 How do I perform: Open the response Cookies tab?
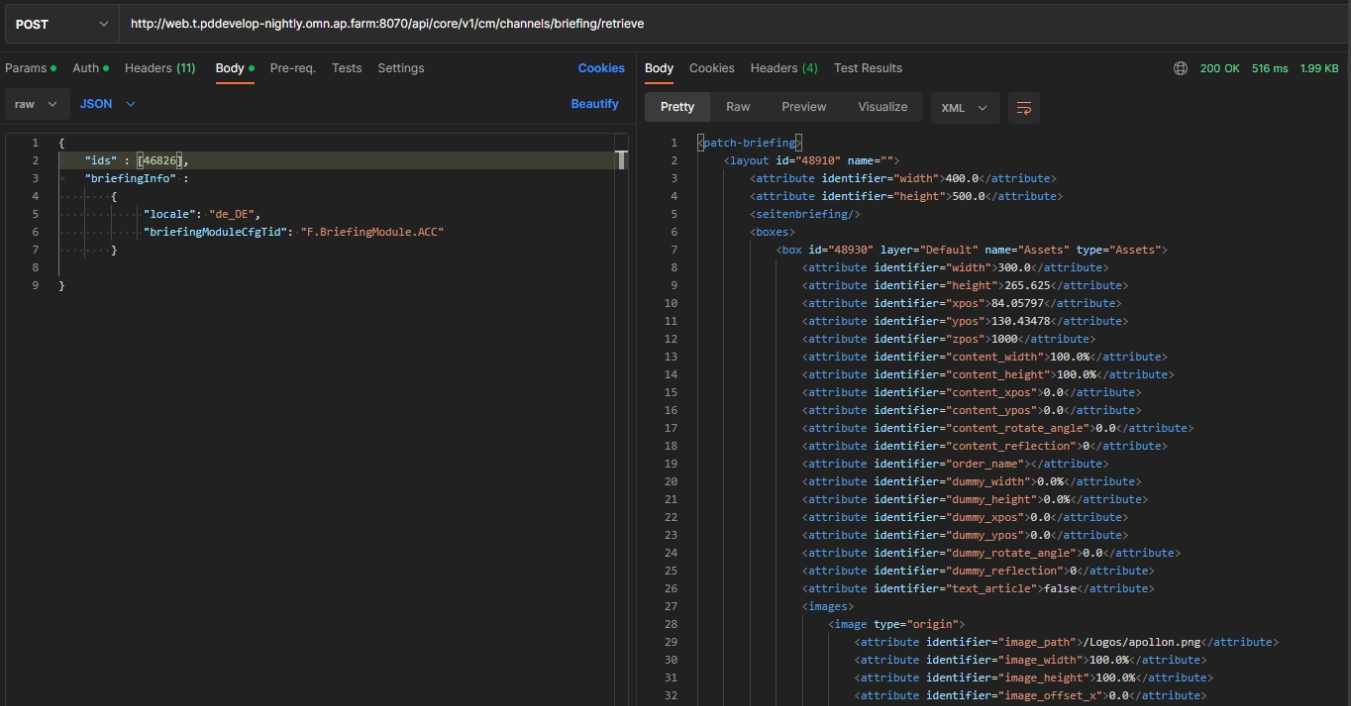711,68
